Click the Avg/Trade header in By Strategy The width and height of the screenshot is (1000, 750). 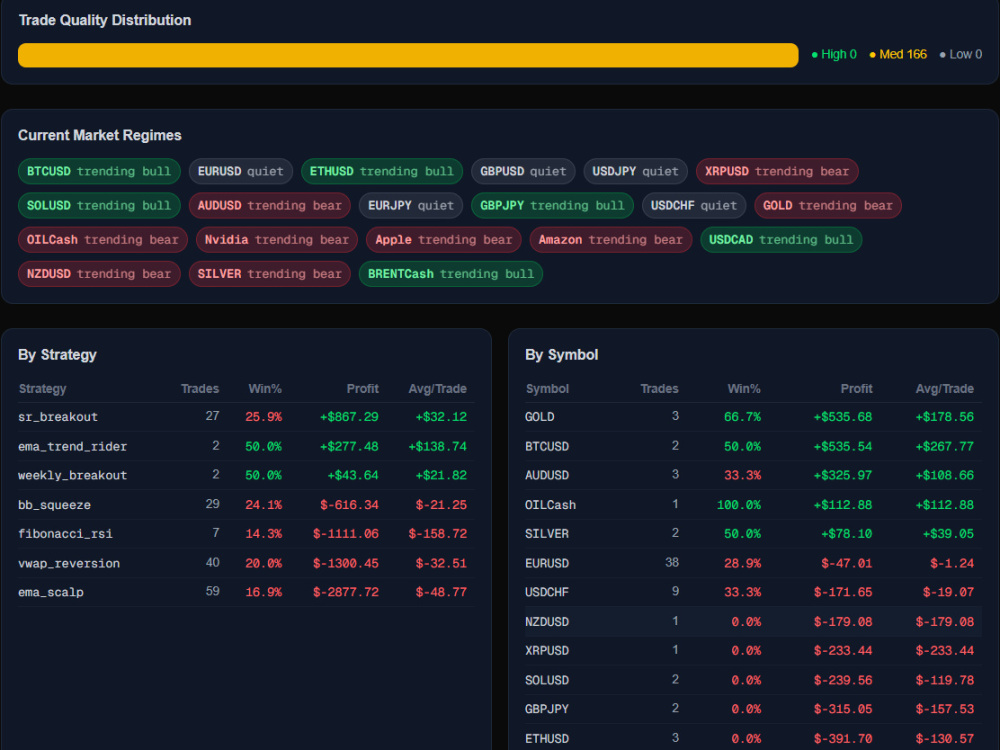(x=438, y=388)
